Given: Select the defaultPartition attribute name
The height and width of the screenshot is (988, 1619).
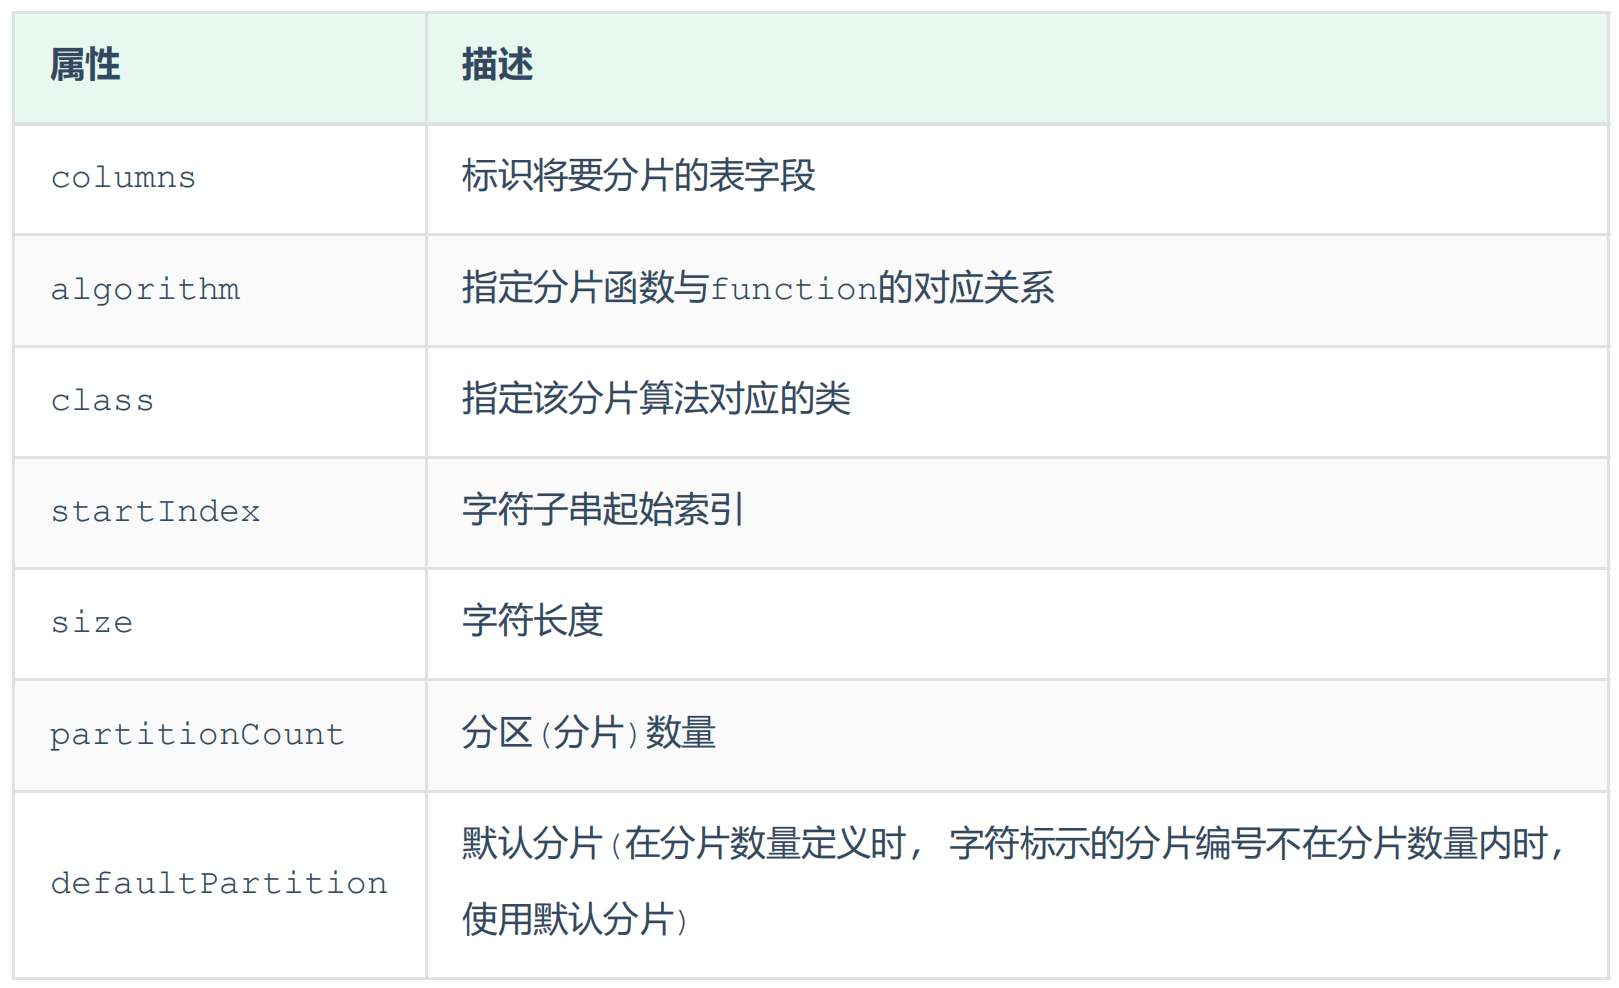Looking at the screenshot, I should click(x=219, y=883).
